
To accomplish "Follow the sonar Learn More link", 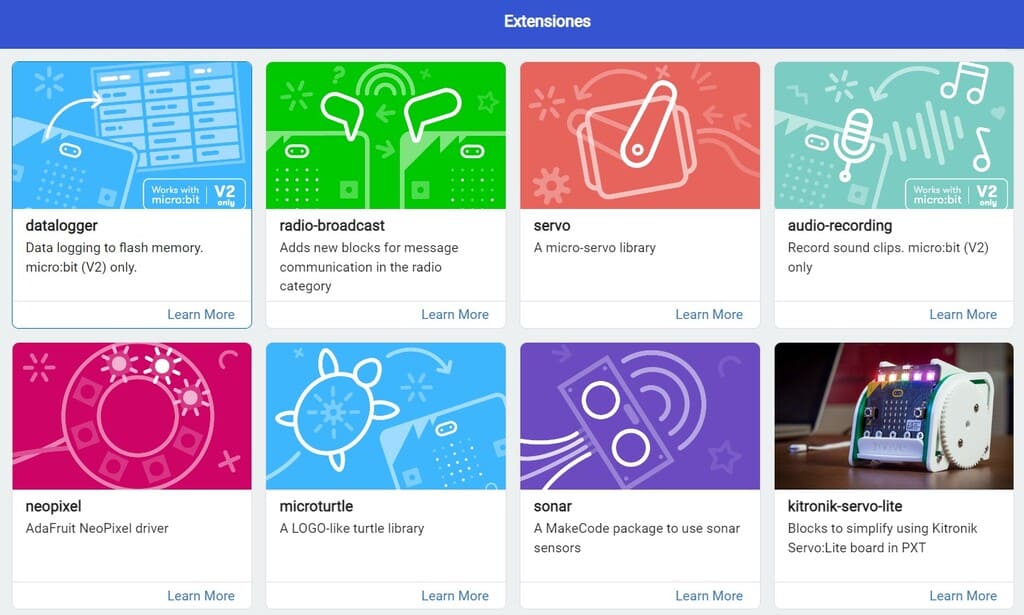I will click(x=709, y=595).
